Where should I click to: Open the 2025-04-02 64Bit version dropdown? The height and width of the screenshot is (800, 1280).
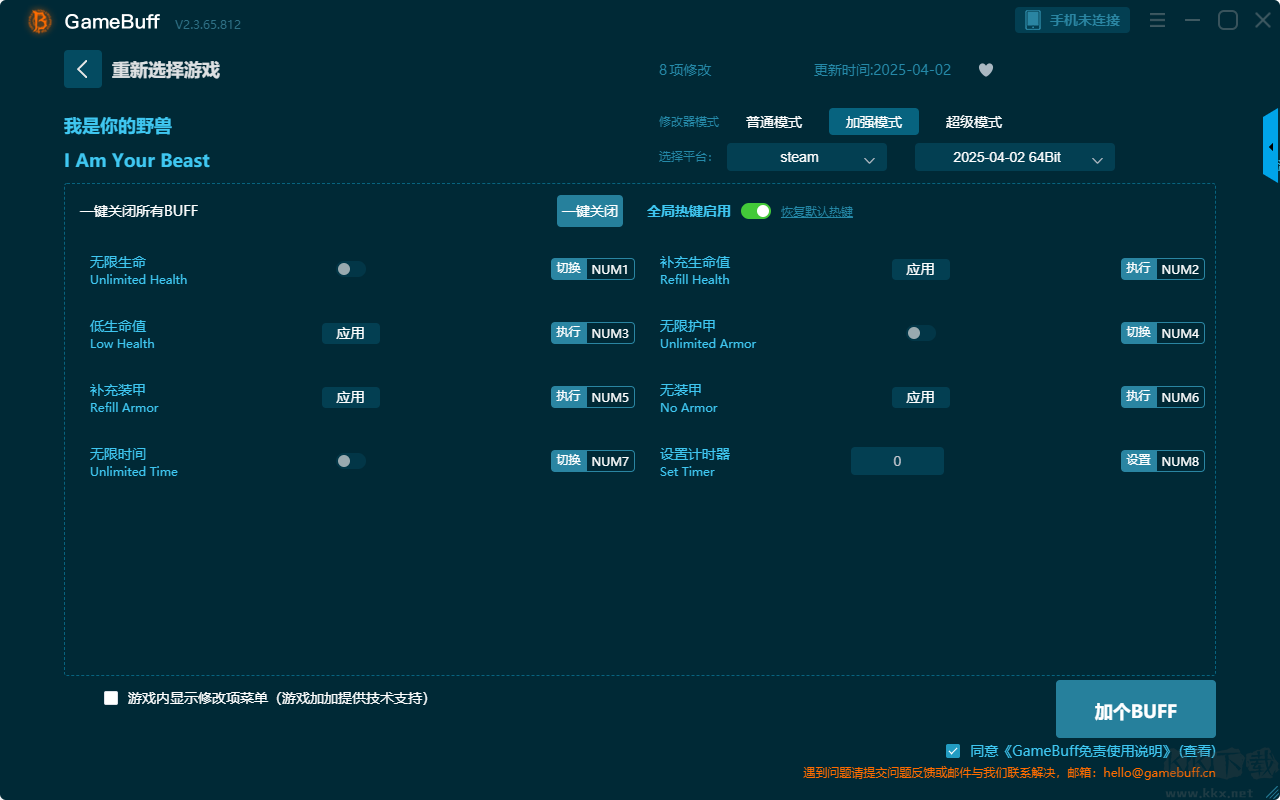pyautogui.click(x=1015, y=157)
